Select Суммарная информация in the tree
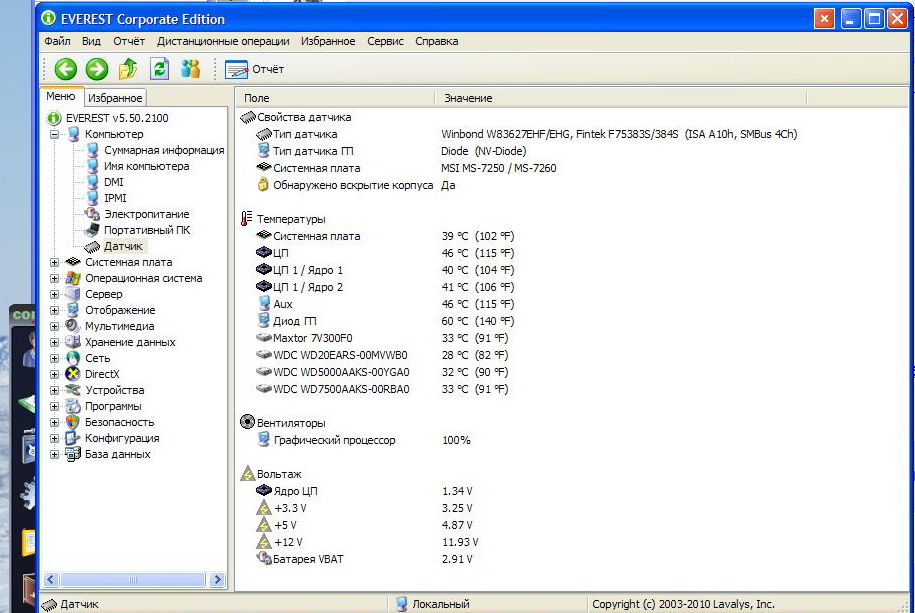 (164, 150)
